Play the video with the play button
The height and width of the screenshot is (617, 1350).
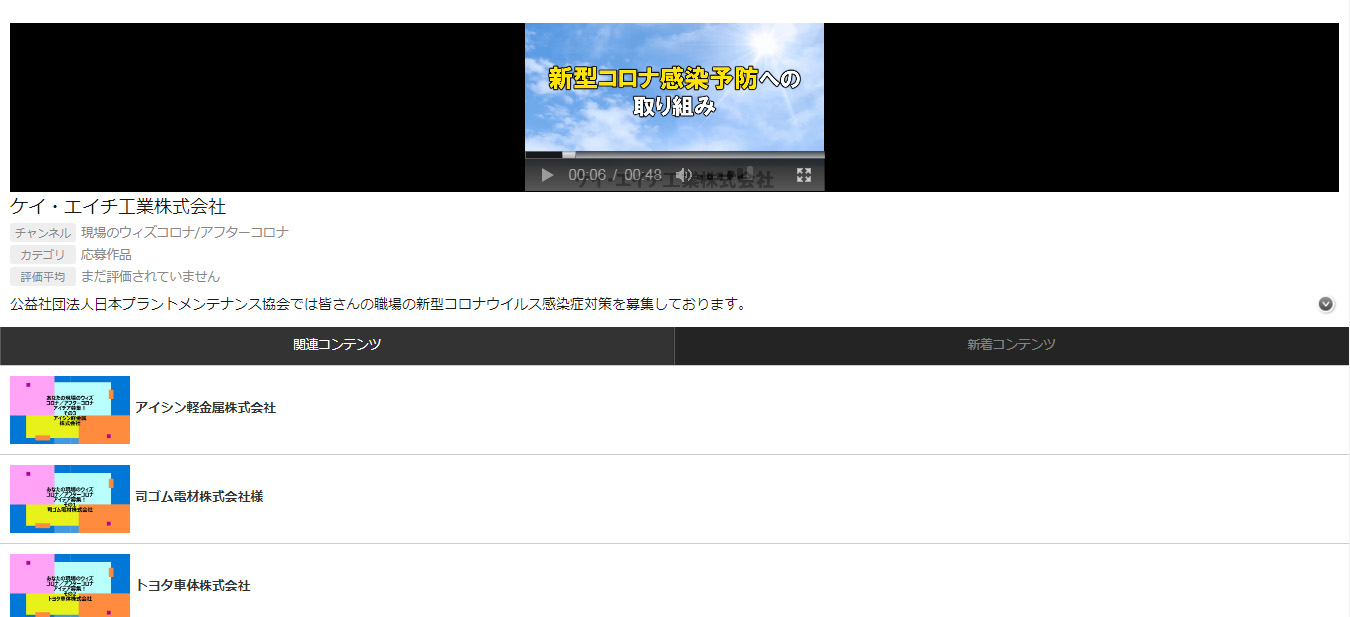pos(547,175)
